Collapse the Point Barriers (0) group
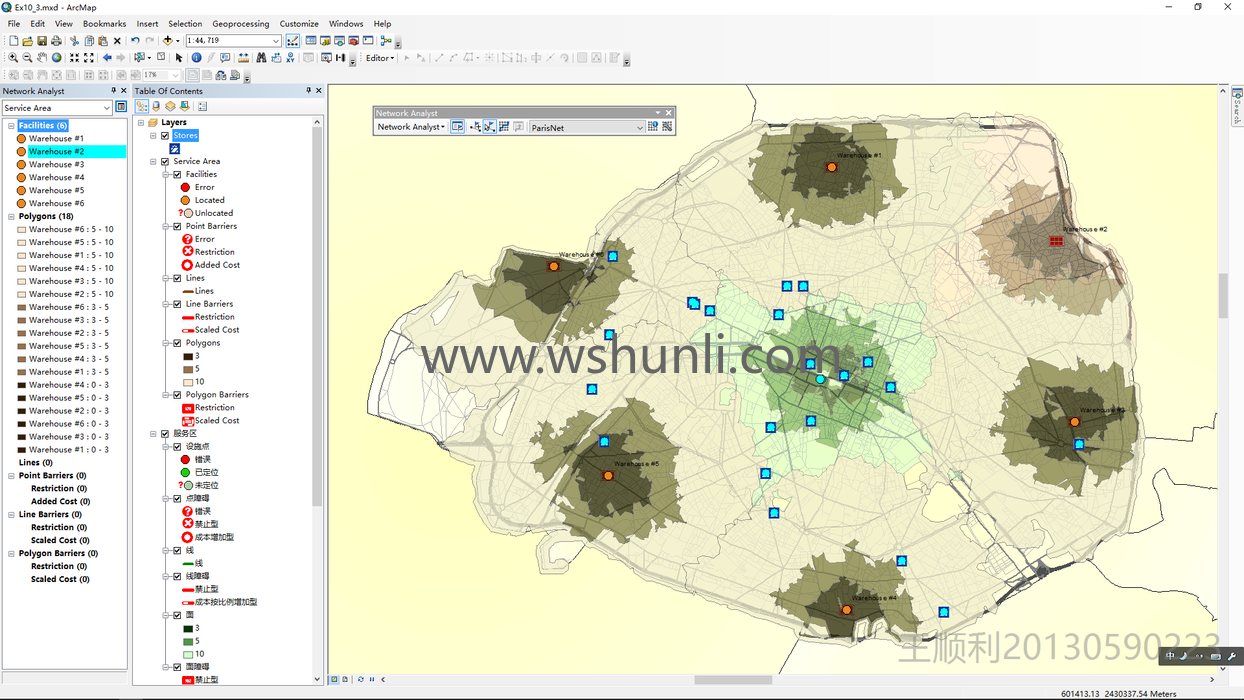This screenshot has height=700, width=1244. pos(11,476)
